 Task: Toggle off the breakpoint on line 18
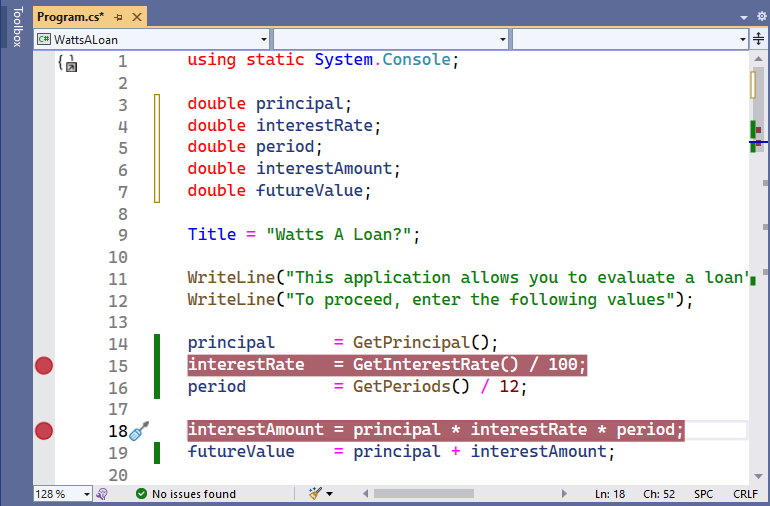tap(44, 431)
